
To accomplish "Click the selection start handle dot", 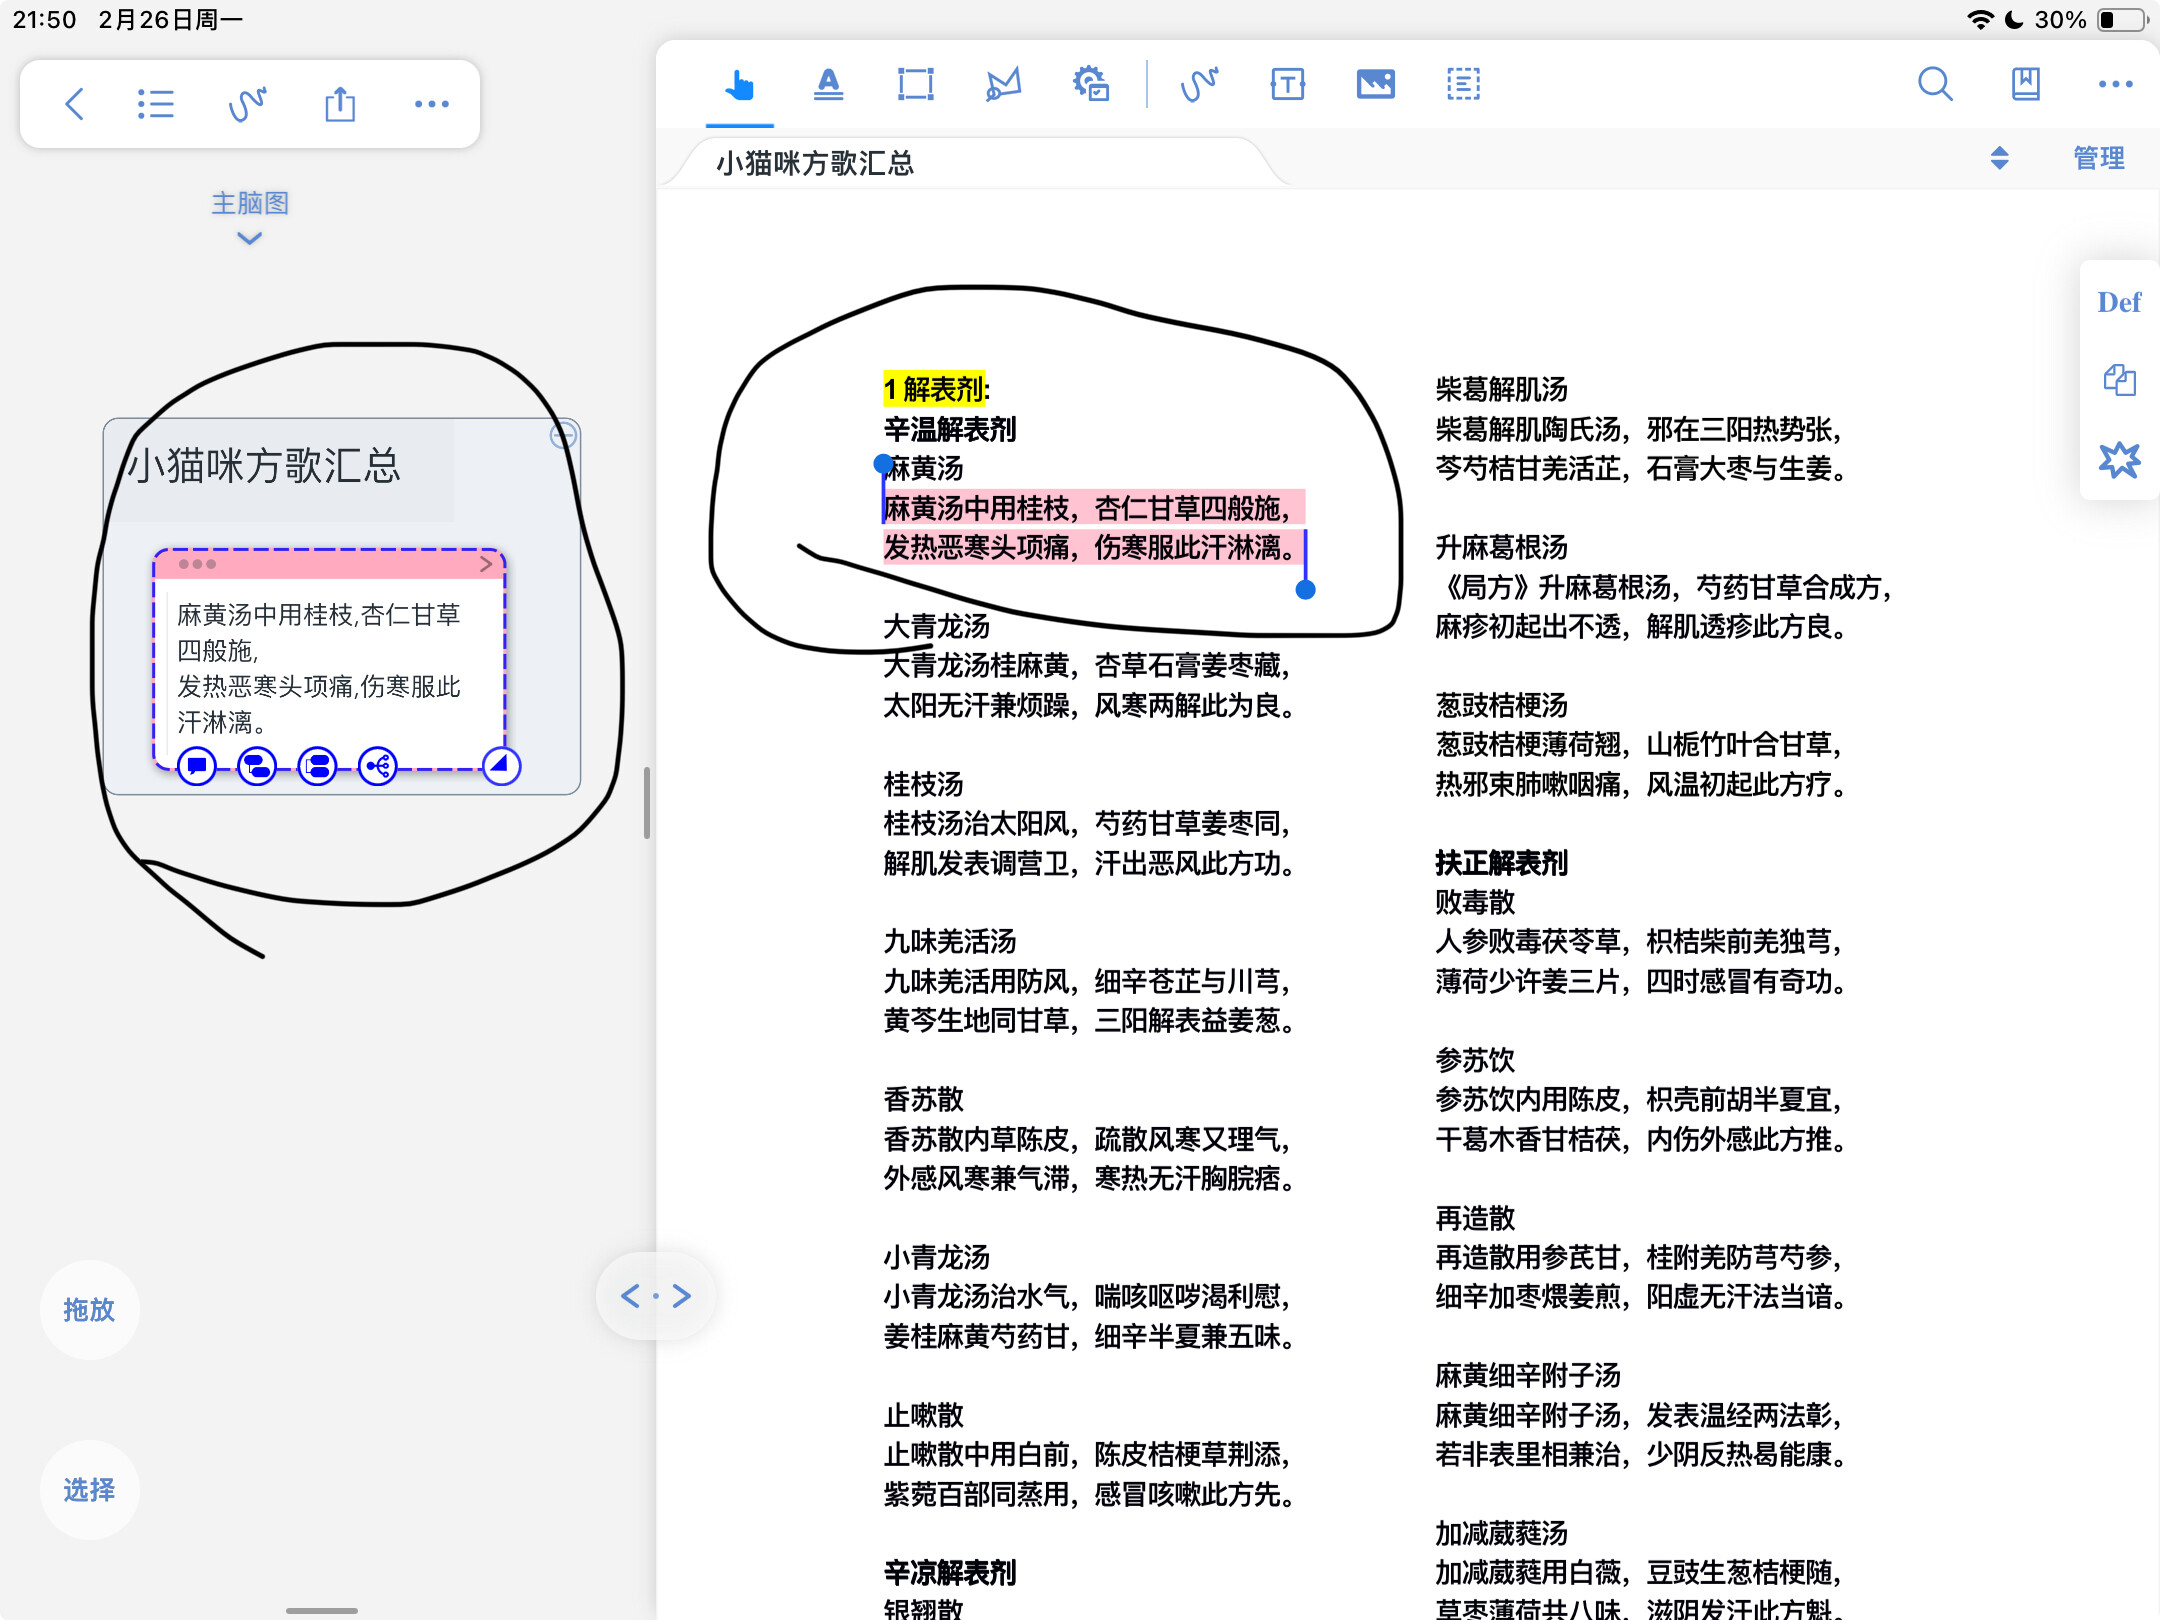I will coord(883,463).
